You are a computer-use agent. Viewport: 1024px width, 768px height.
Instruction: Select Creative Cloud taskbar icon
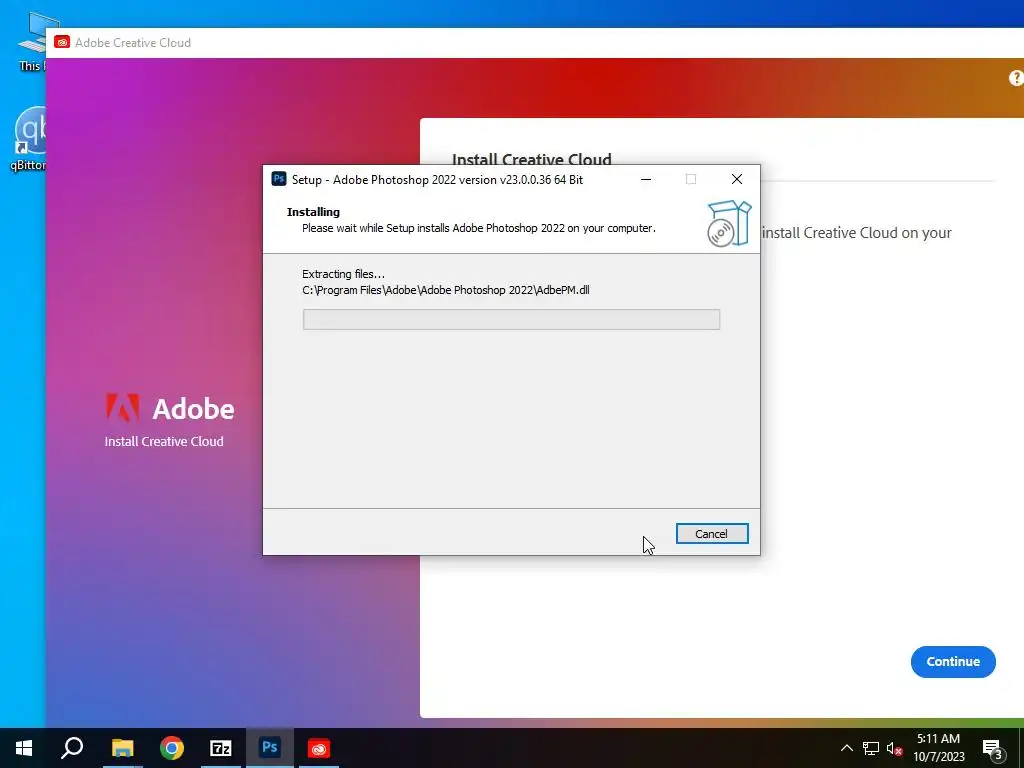(319, 748)
